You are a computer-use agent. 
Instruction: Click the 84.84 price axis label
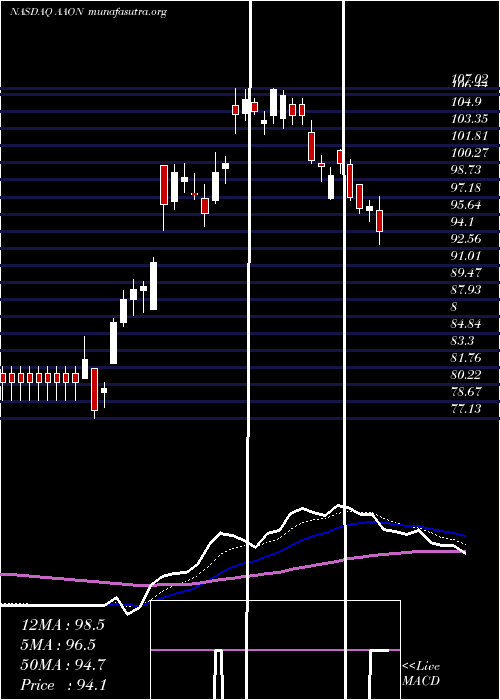click(x=467, y=324)
